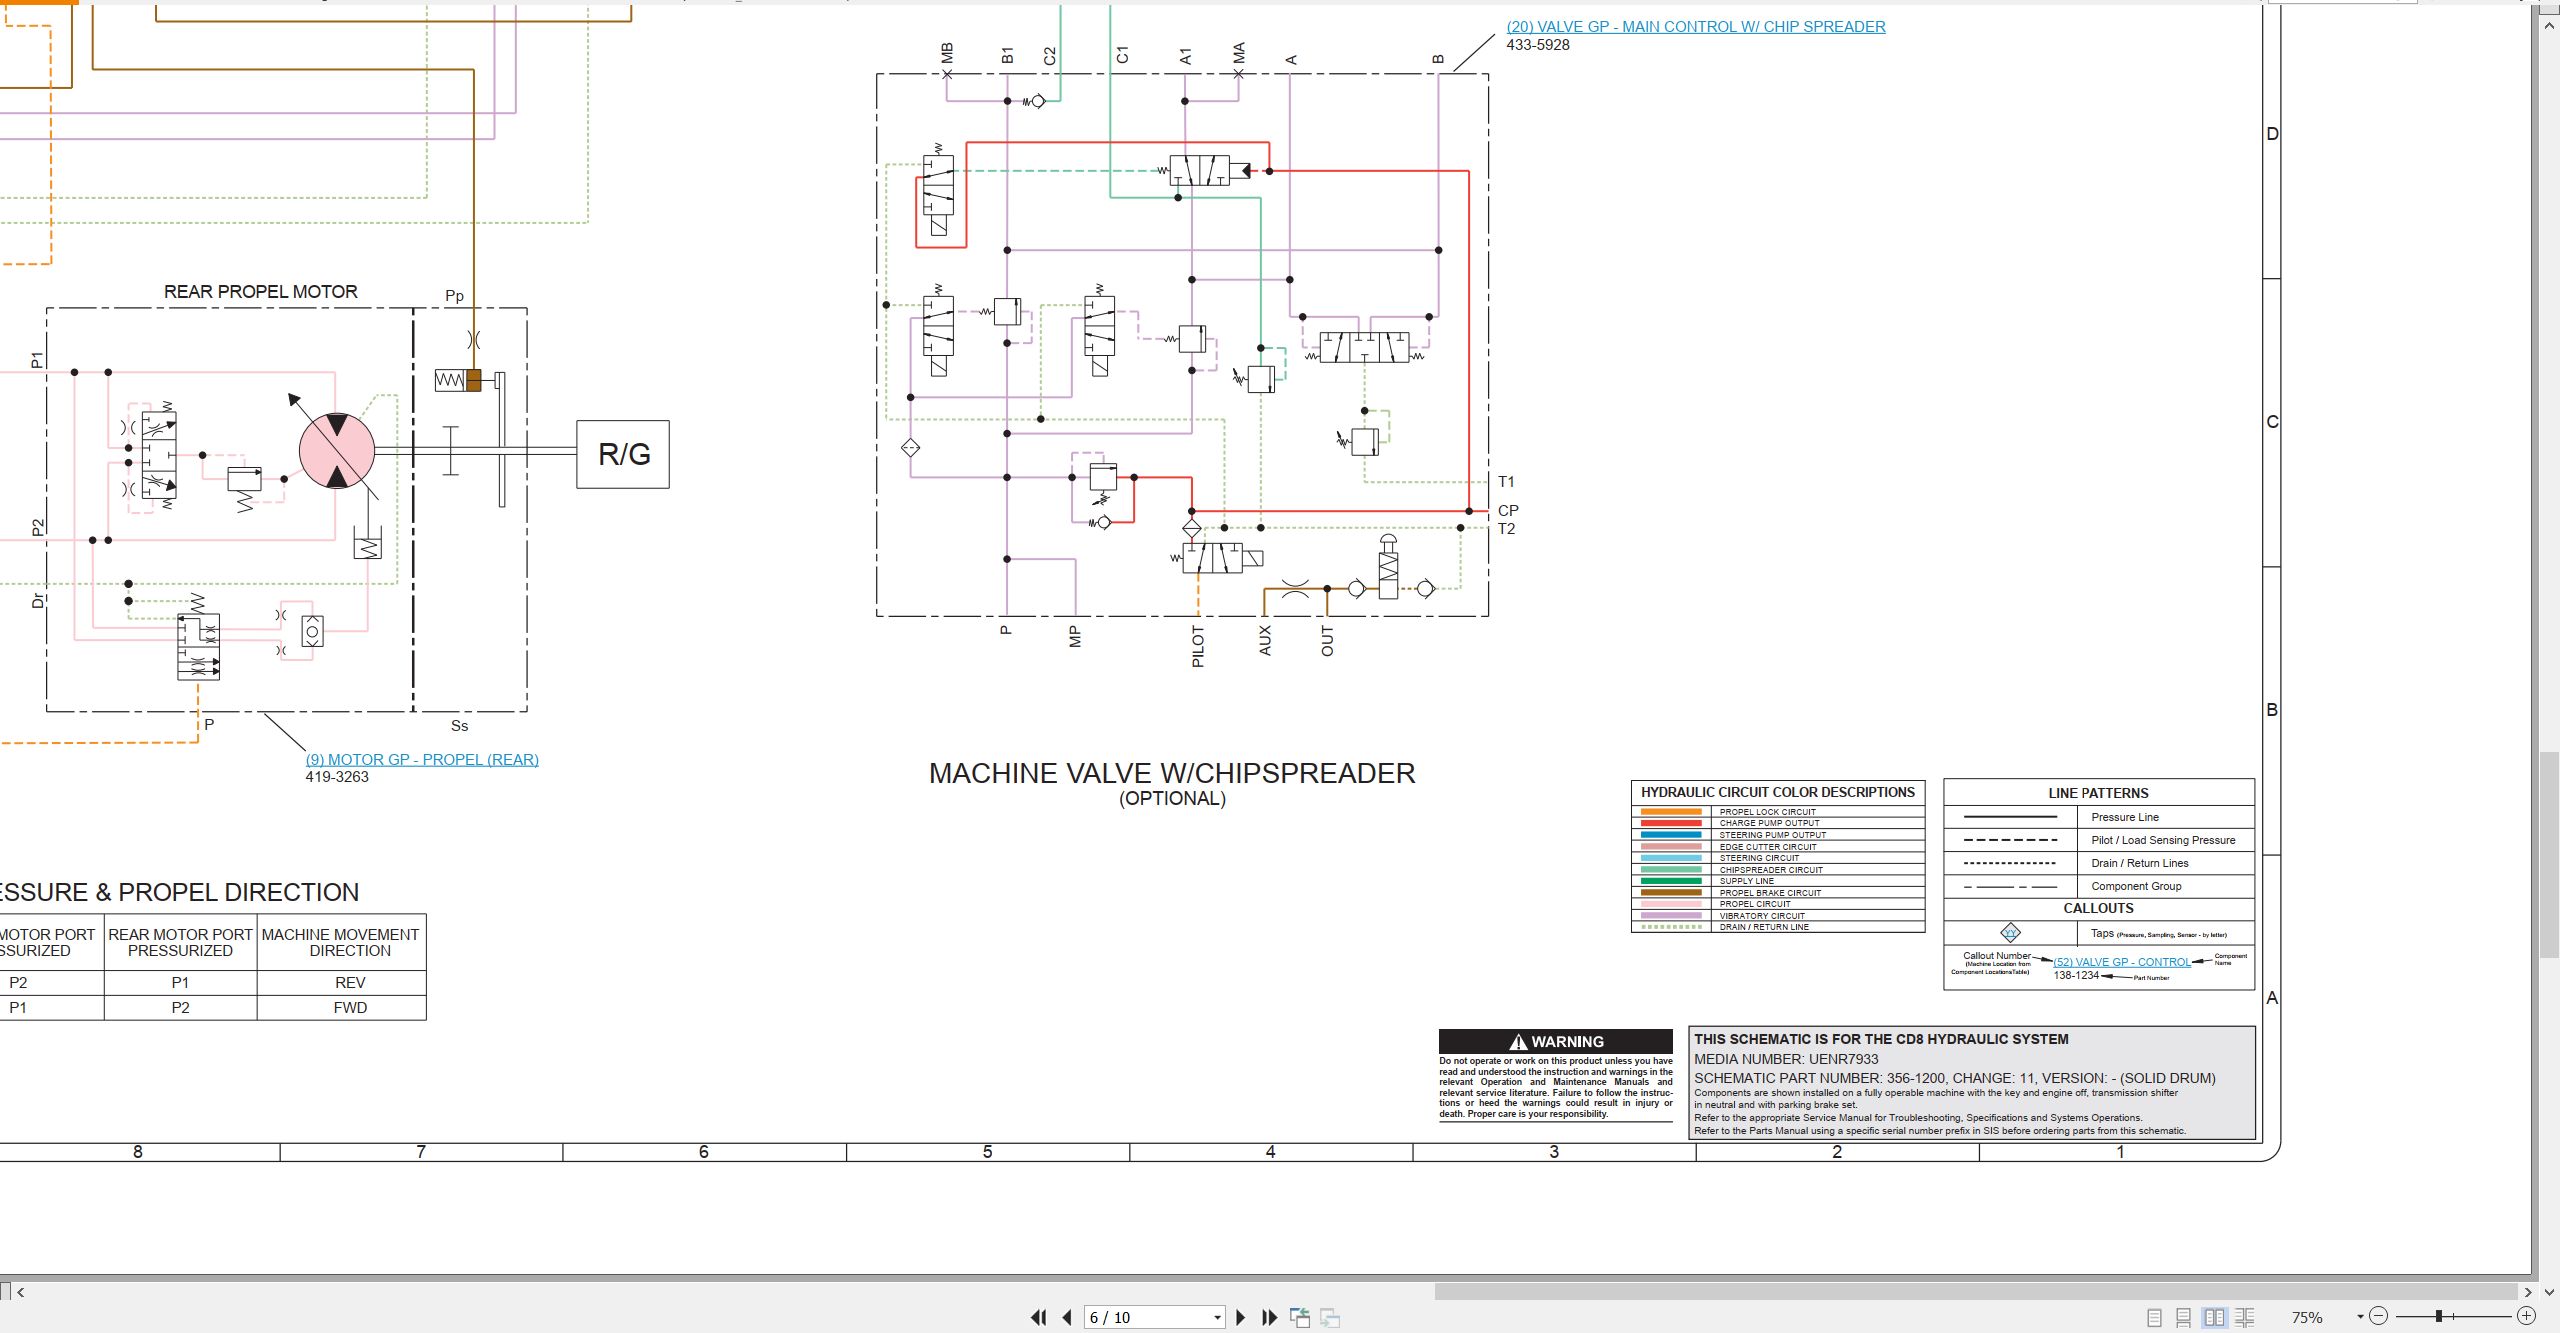Click the vertical scrollbar down arrow
The image size is (2560, 1333).
coord(2549,1292)
